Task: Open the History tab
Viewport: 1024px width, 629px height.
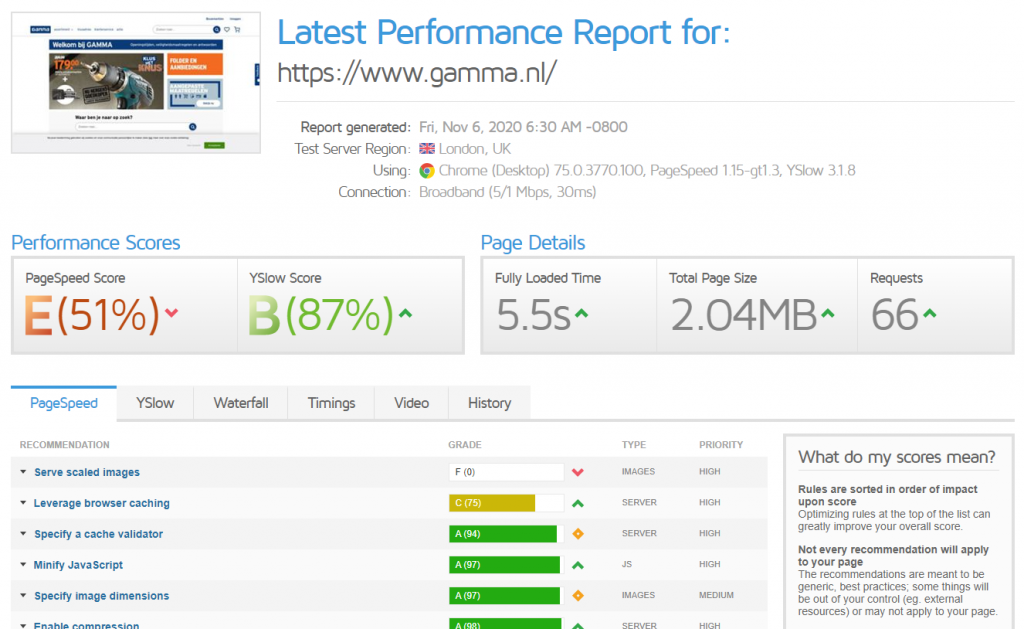Action: click(489, 403)
